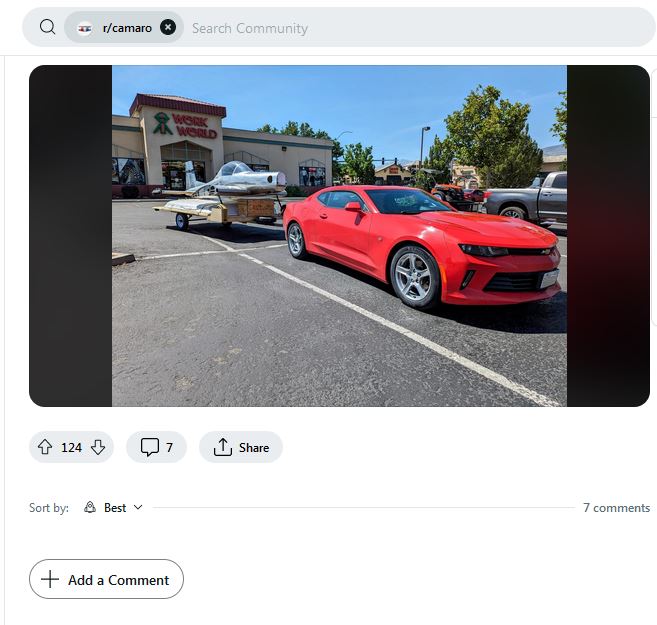Click the dark left margin of the image

coord(70,236)
